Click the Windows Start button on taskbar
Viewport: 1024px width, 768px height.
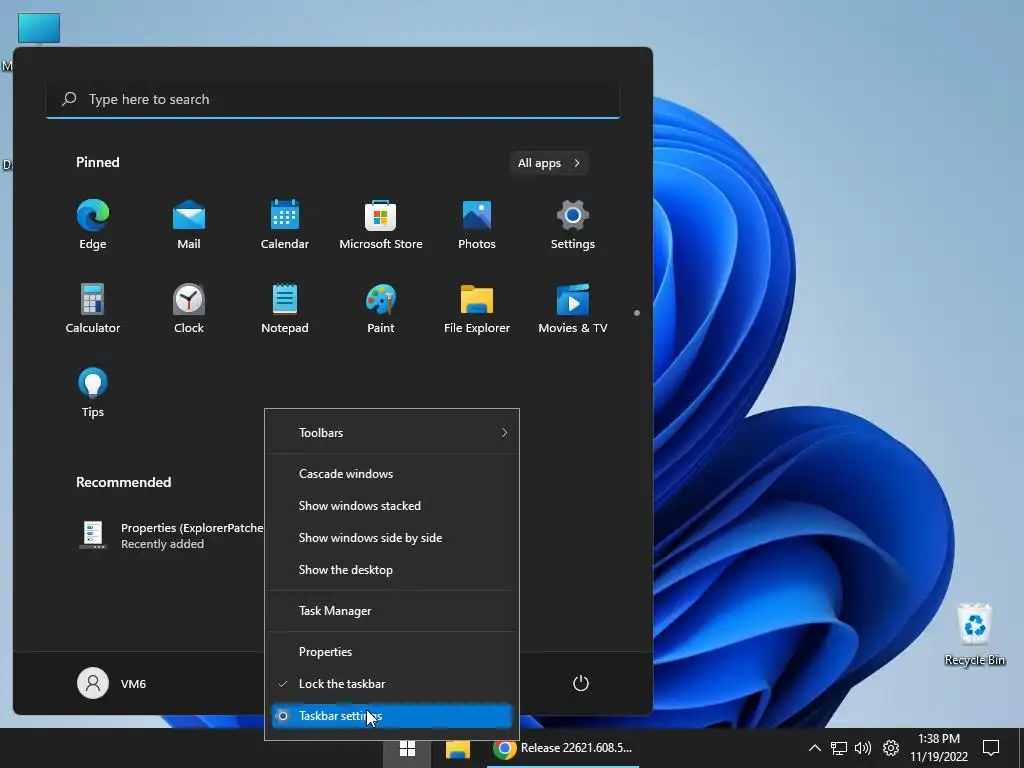coord(408,748)
